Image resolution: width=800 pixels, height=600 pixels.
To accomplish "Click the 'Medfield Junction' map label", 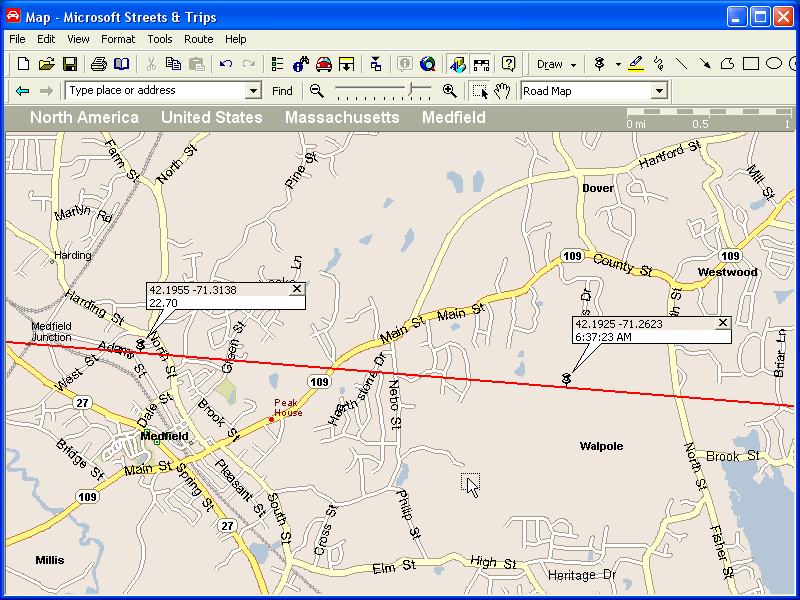I will (52, 332).
